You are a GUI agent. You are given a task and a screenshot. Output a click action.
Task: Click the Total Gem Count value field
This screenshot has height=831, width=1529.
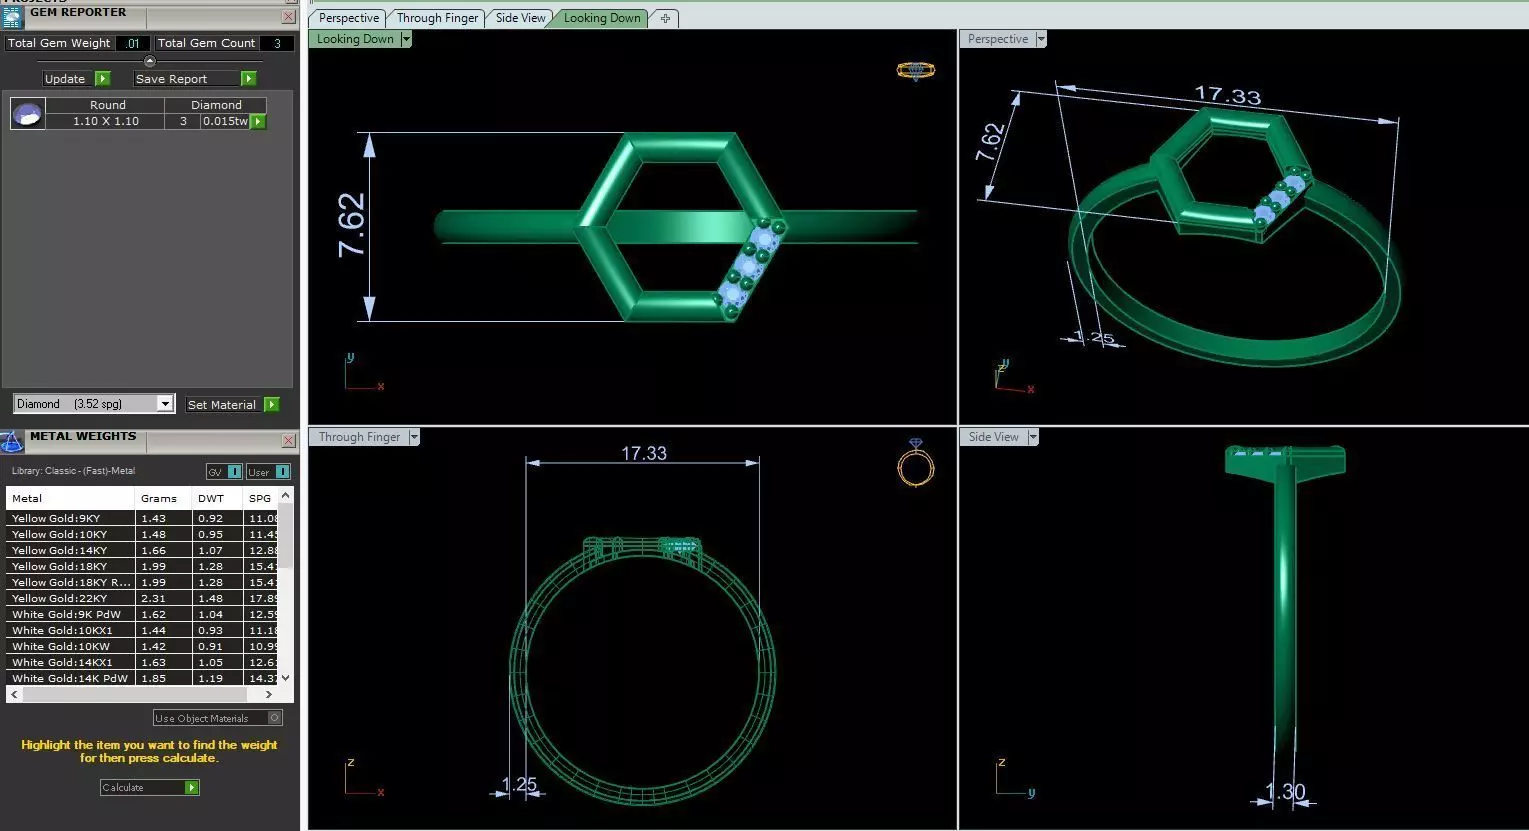tap(277, 43)
